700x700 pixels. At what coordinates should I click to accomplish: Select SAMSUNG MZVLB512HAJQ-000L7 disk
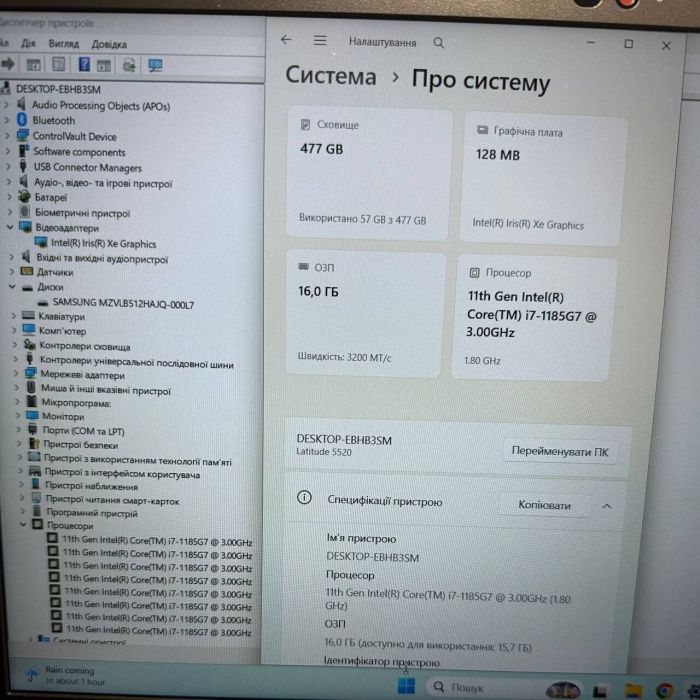(124, 304)
